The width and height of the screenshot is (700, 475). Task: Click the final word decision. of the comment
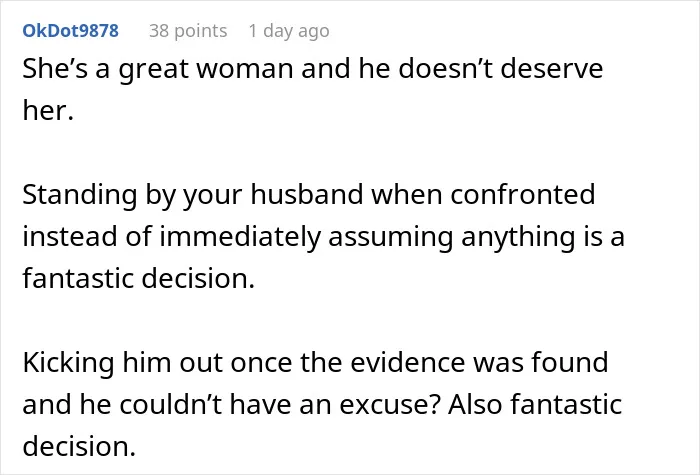pyautogui.click(x=79, y=446)
